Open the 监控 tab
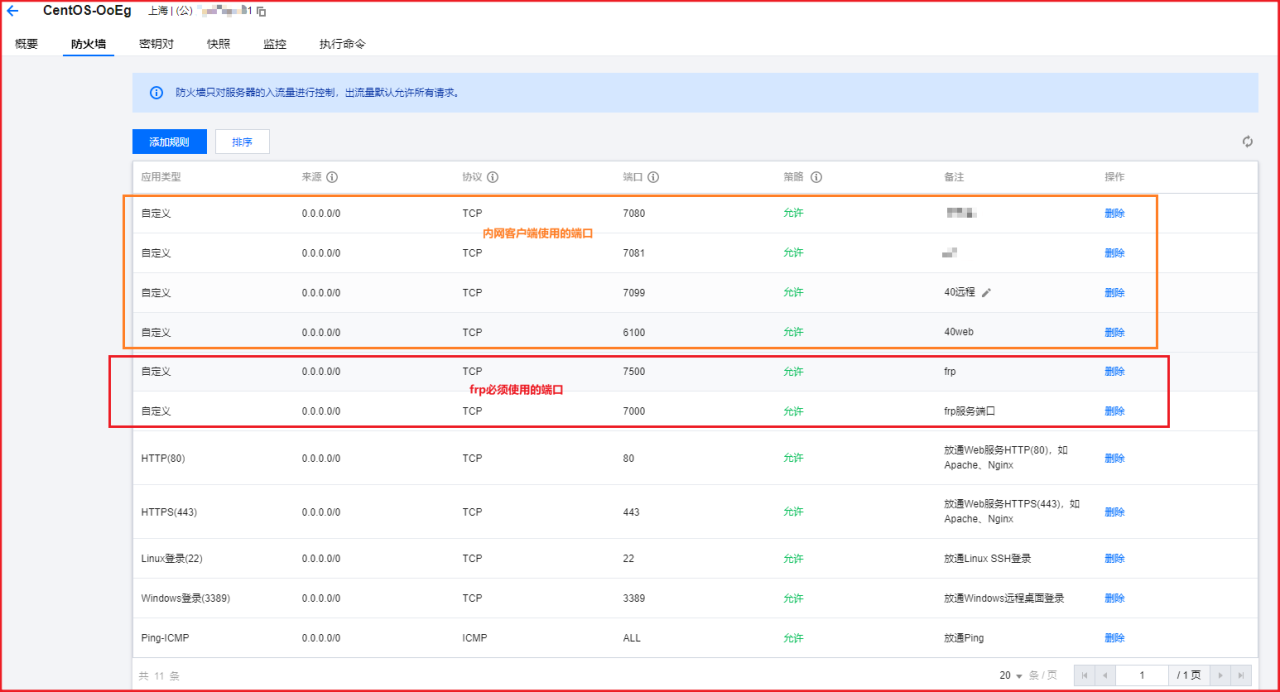The height and width of the screenshot is (692, 1280). point(274,44)
